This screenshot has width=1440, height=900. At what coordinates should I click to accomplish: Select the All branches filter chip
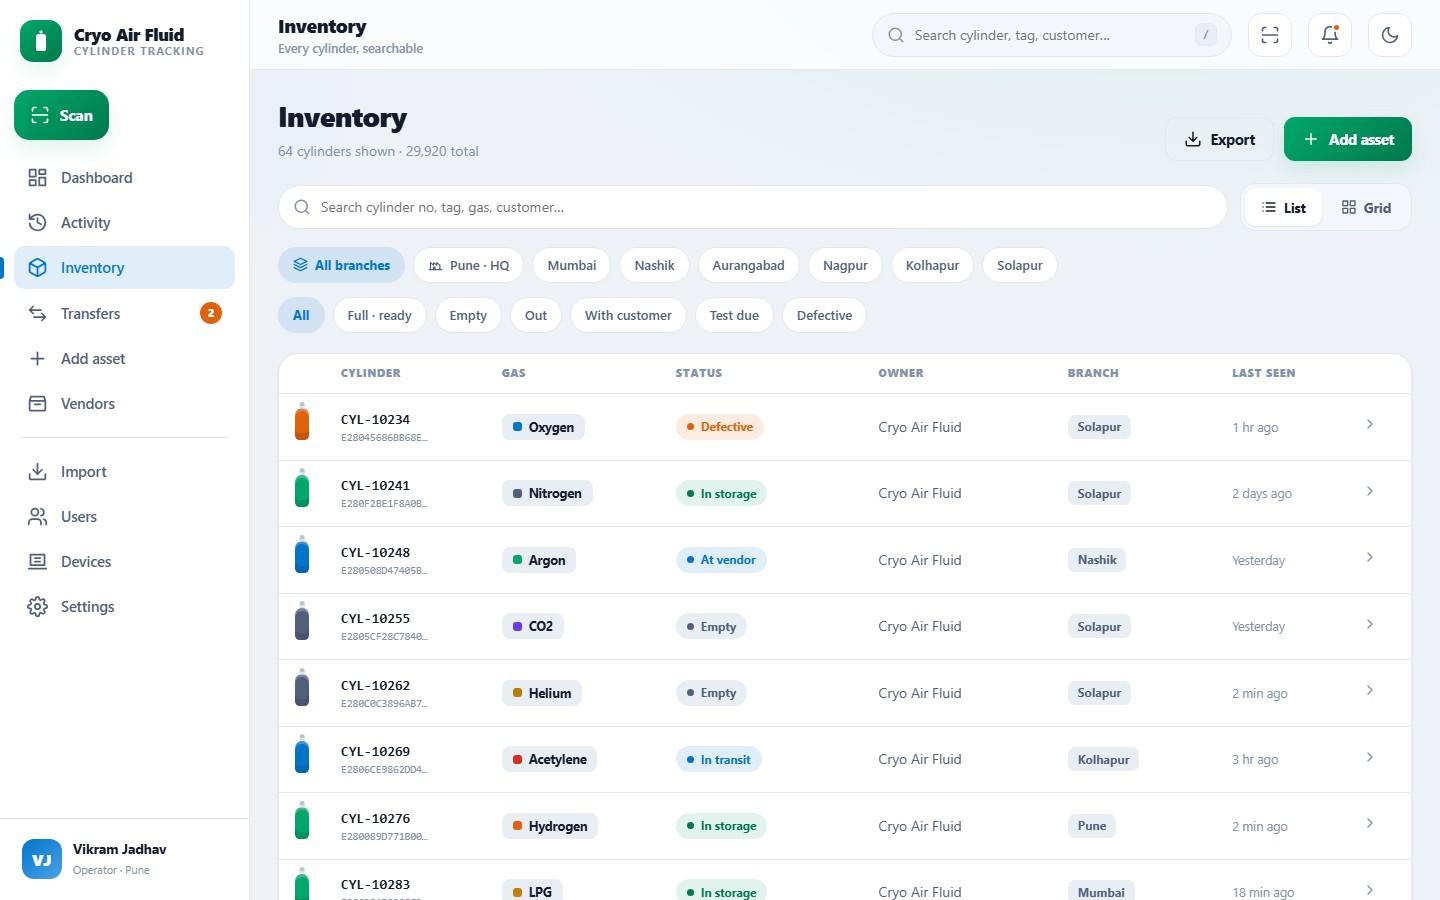pyautogui.click(x=341, y=265)
